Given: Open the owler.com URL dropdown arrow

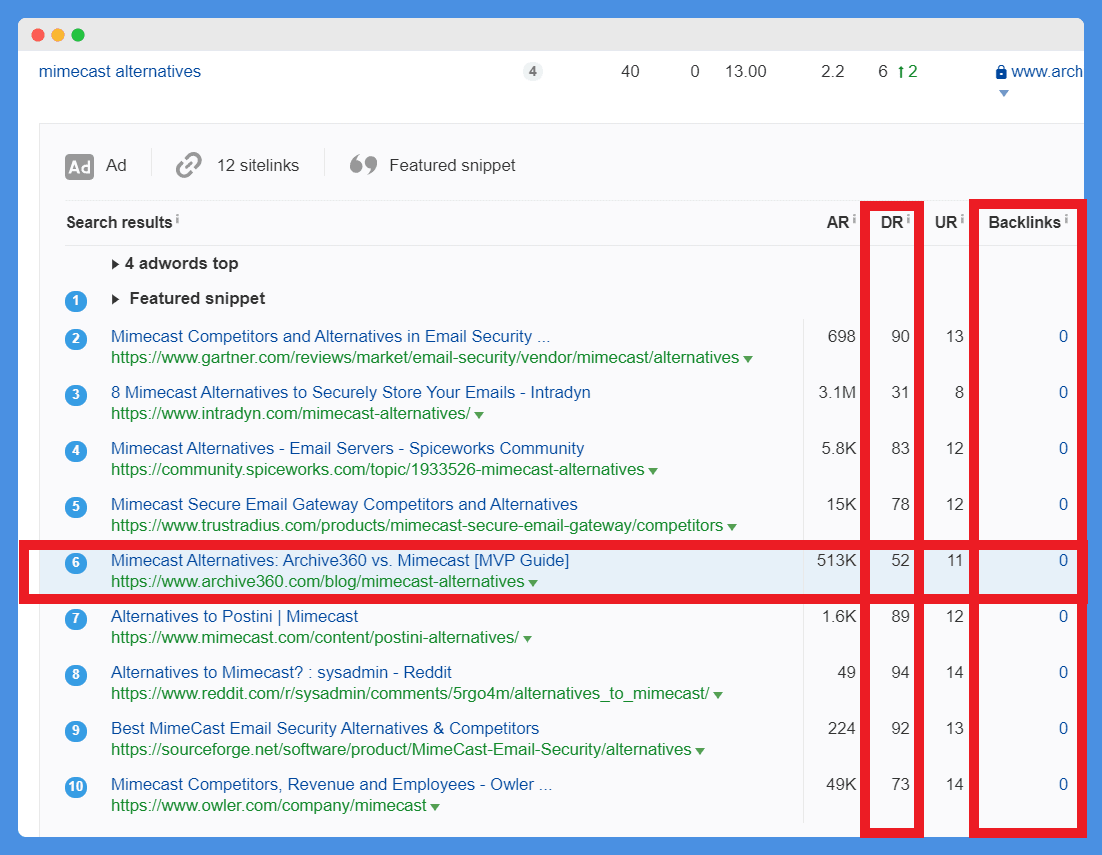Looking at the screenshot, I should [x=435, y=807].
